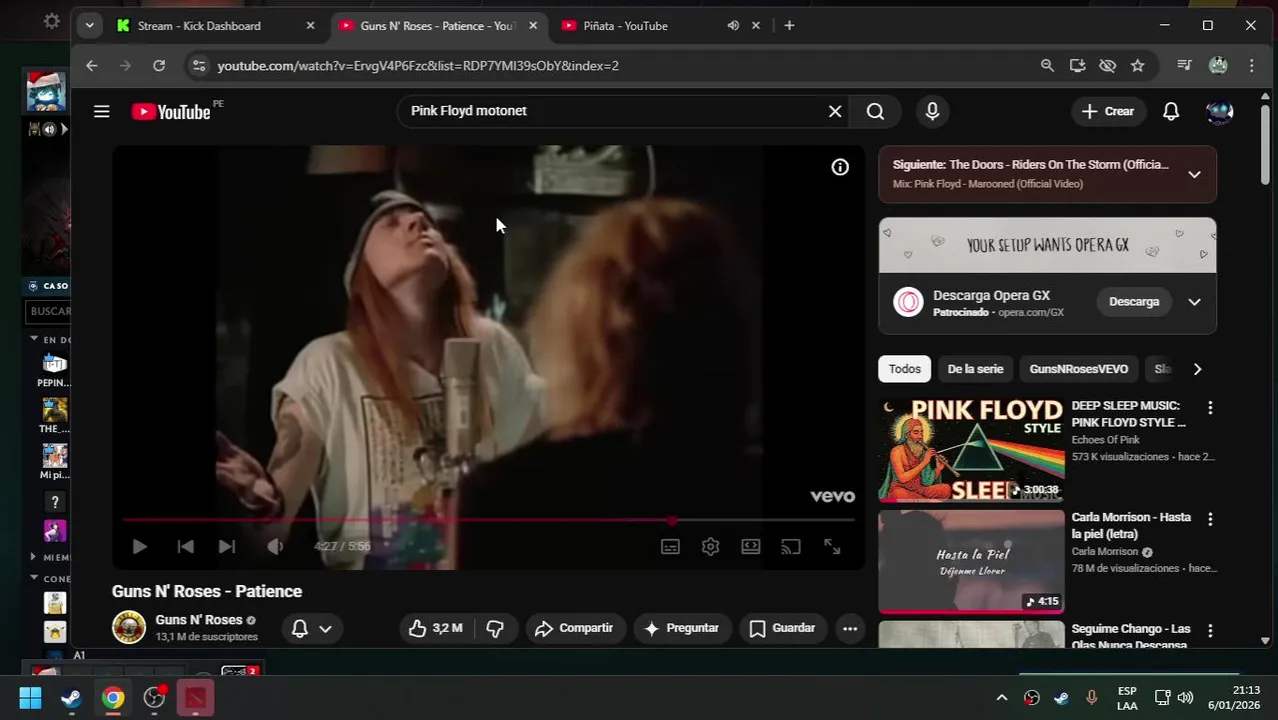Viewport: 1278px width, 720px height.
Task: Open the Windows Start menu
Action: tap(30, 697)
